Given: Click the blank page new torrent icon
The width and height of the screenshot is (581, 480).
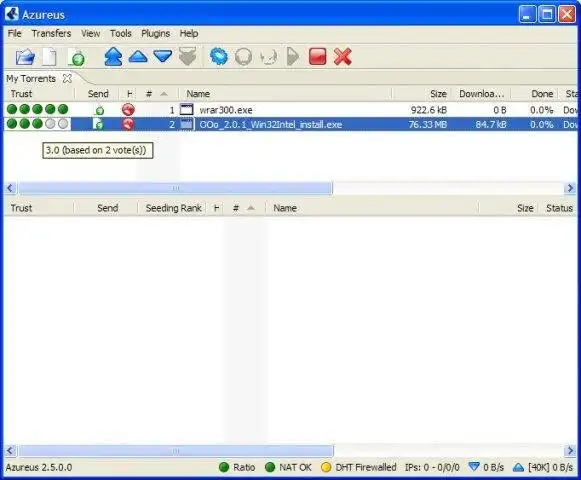Looking at the screenshot, I should click(50, 57).
